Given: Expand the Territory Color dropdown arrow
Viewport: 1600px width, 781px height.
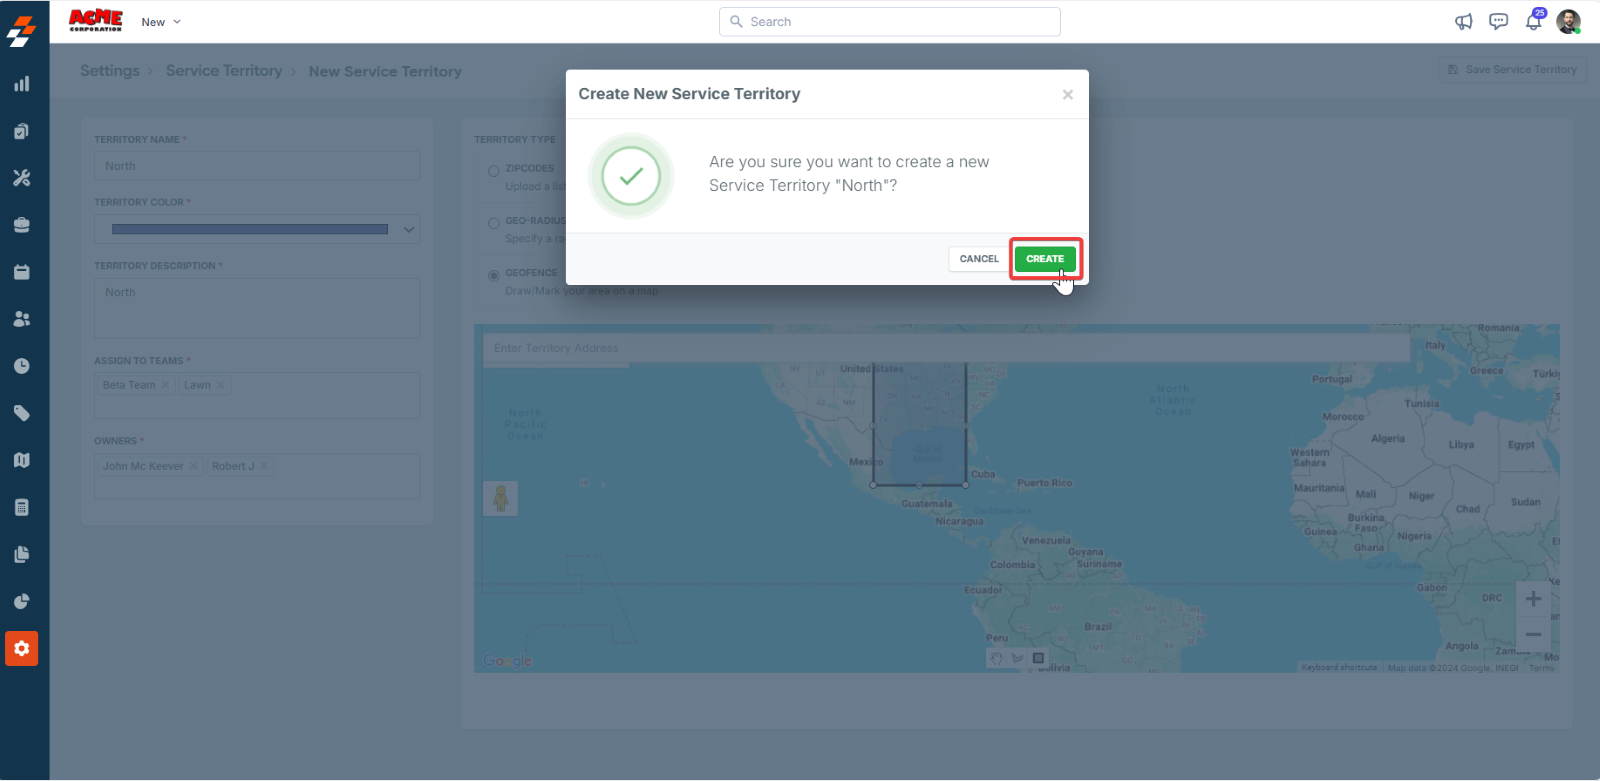Looking at the screenshot, I should pyautogui.click(x=409, y=229).
